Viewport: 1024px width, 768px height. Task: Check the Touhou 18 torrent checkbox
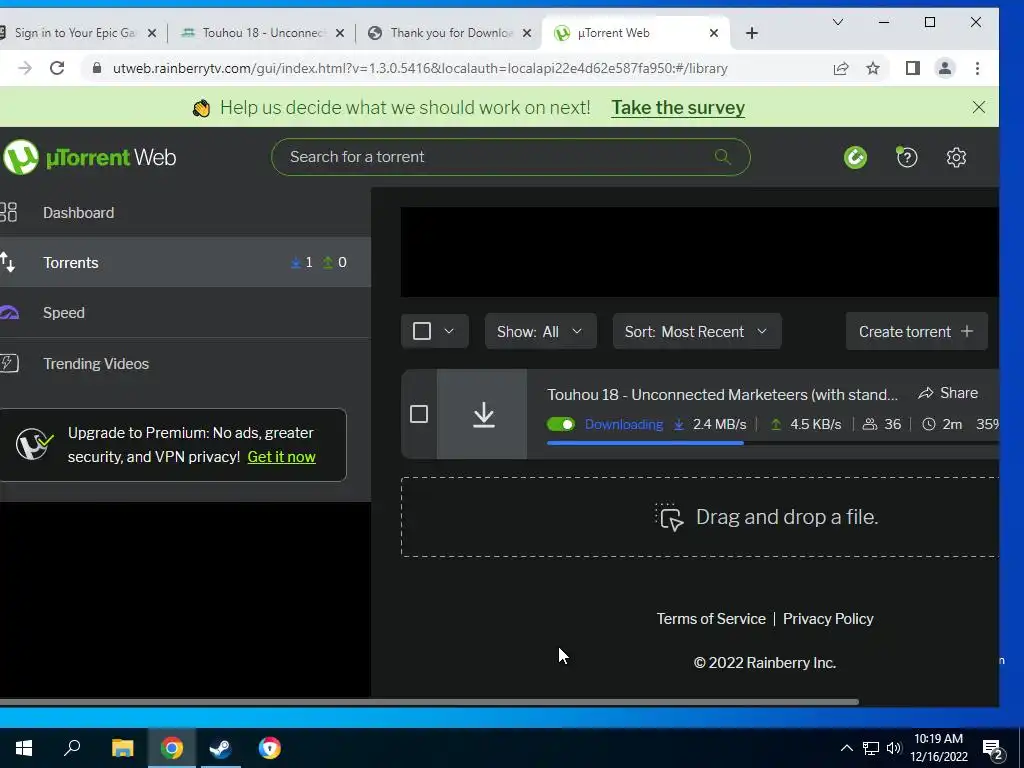click(419, 414)
